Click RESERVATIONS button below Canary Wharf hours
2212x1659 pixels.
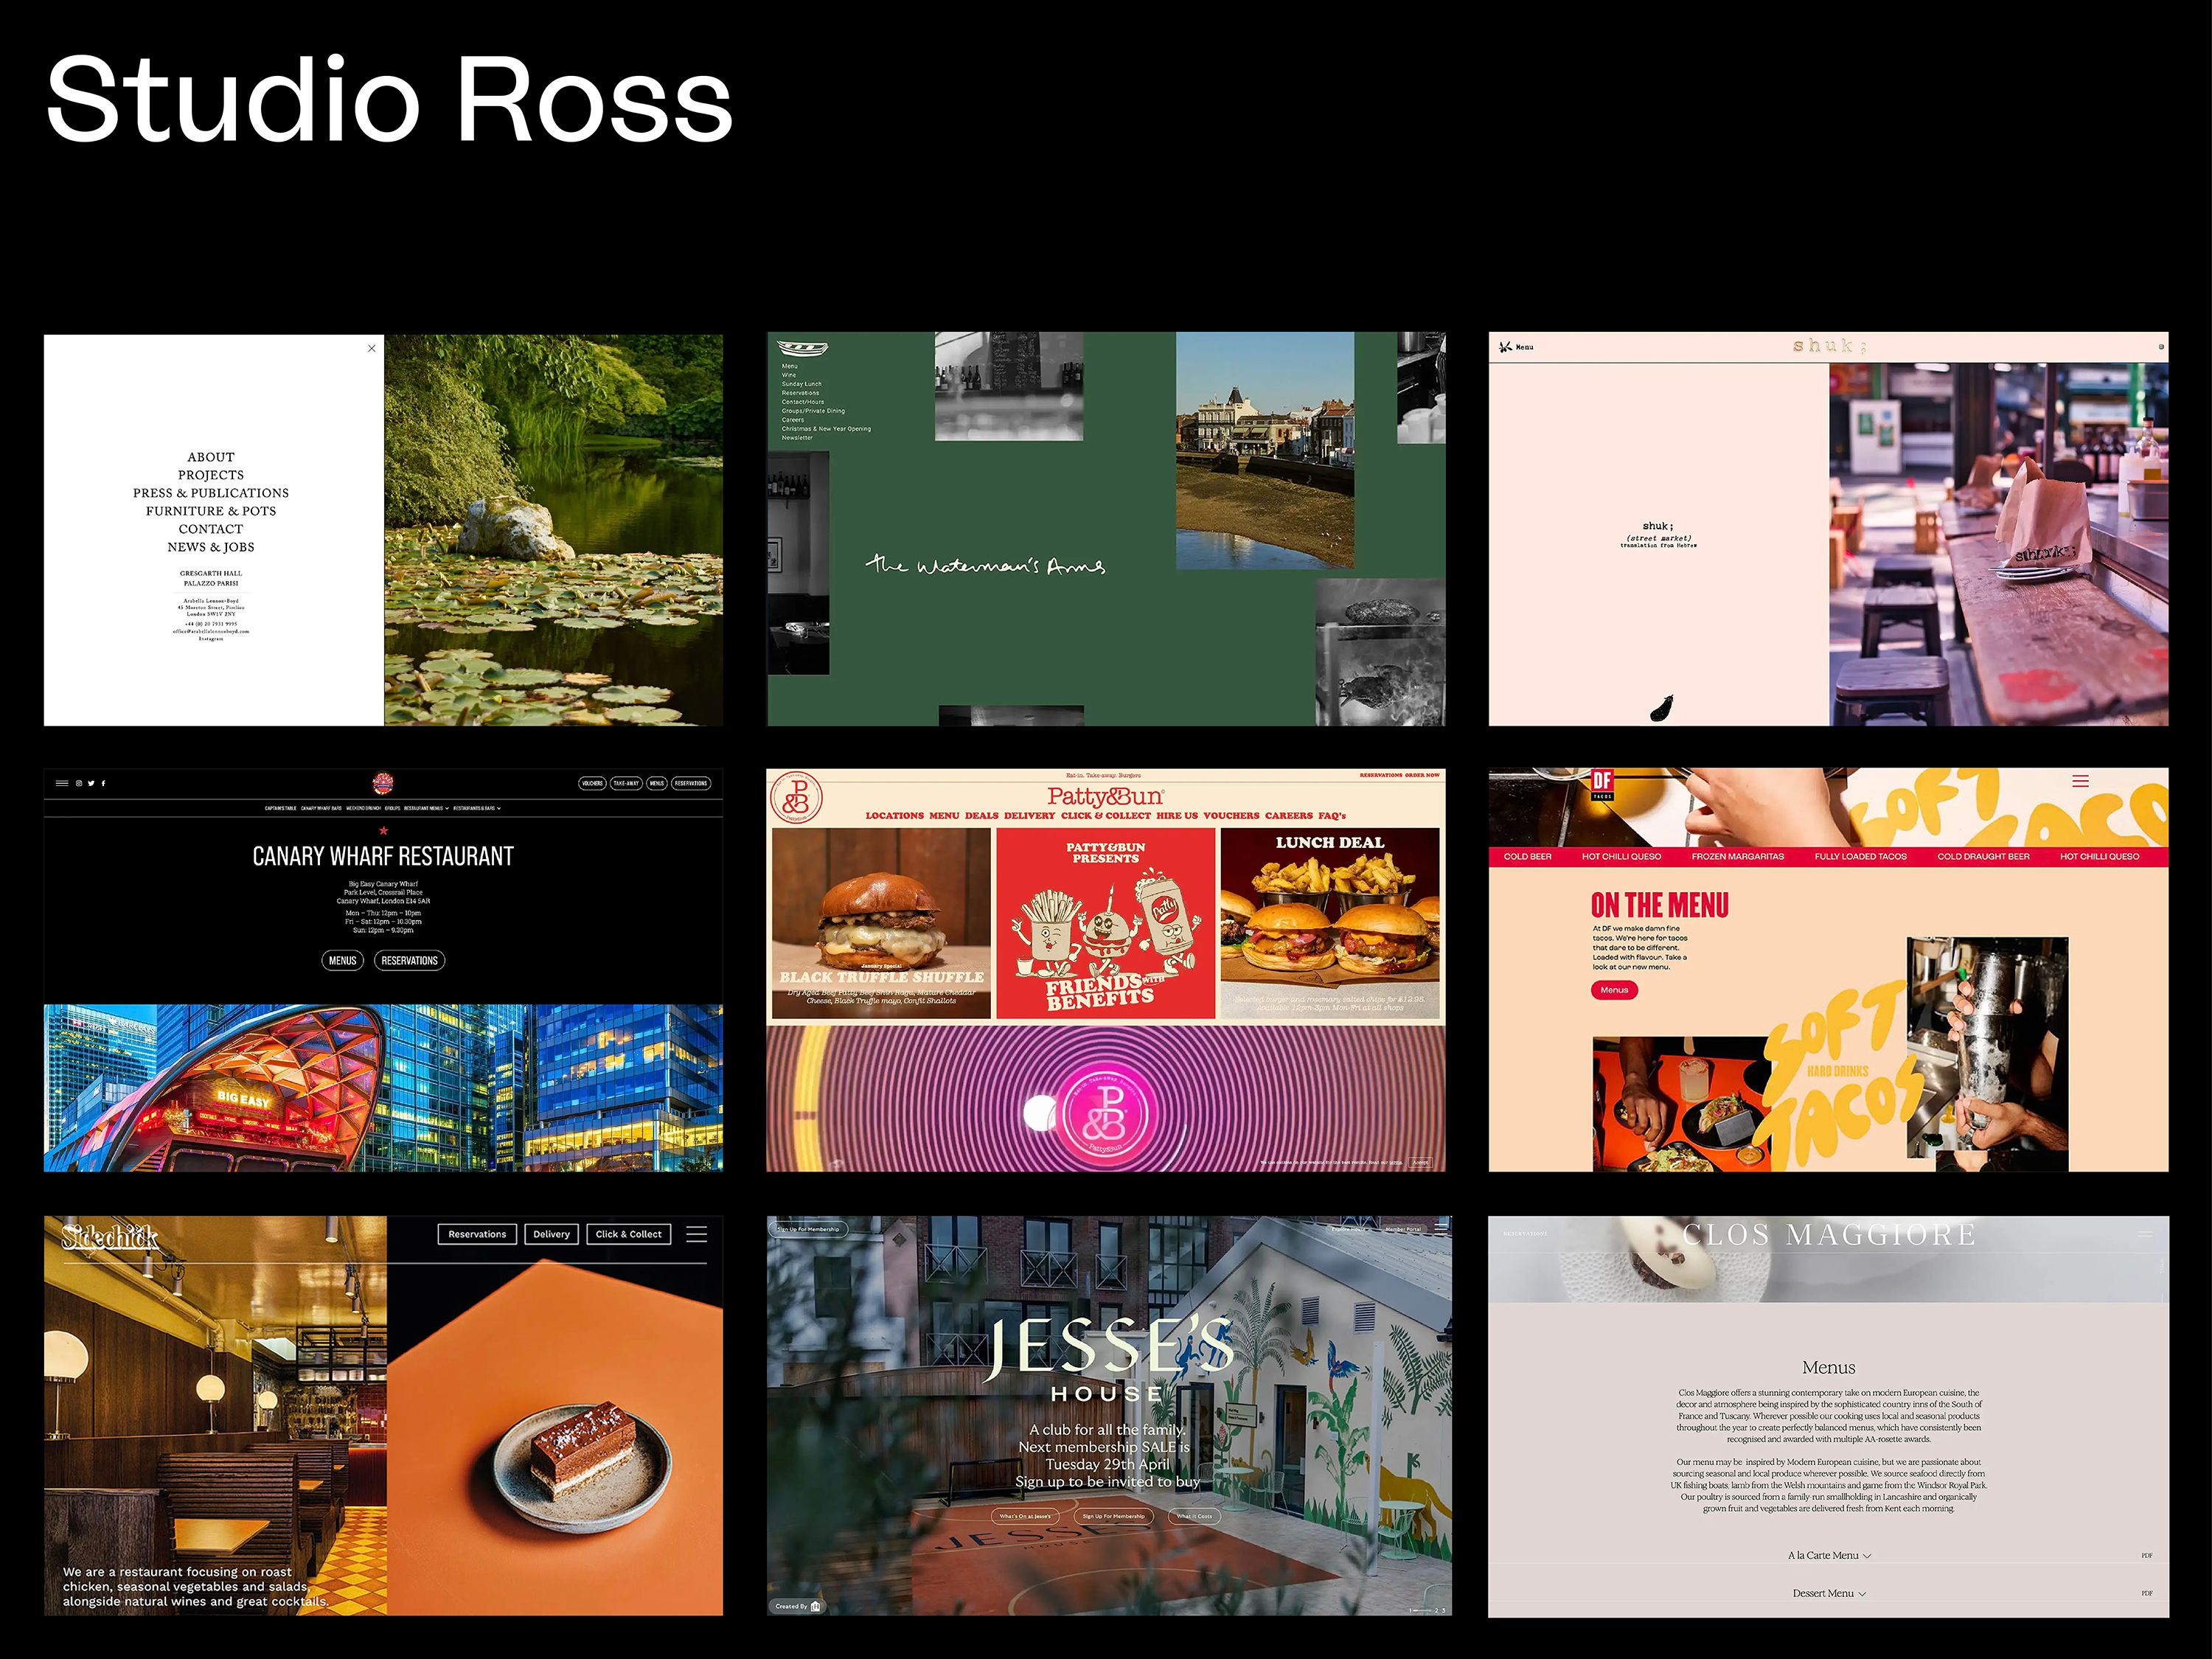(x=409, y=961)
